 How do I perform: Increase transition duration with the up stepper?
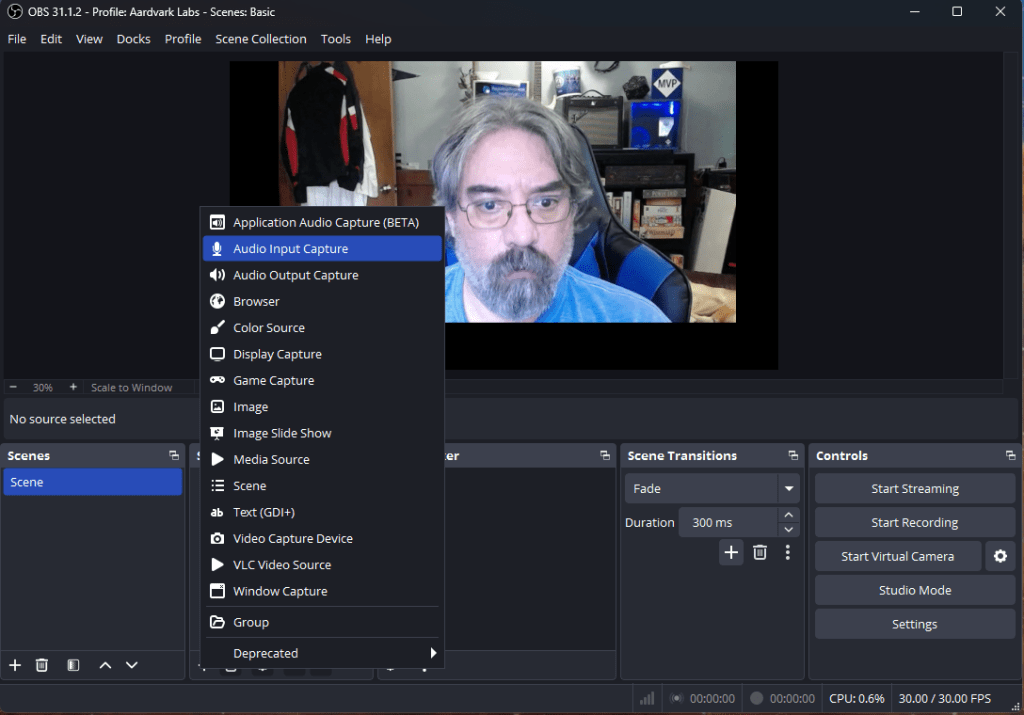point(789,516)
